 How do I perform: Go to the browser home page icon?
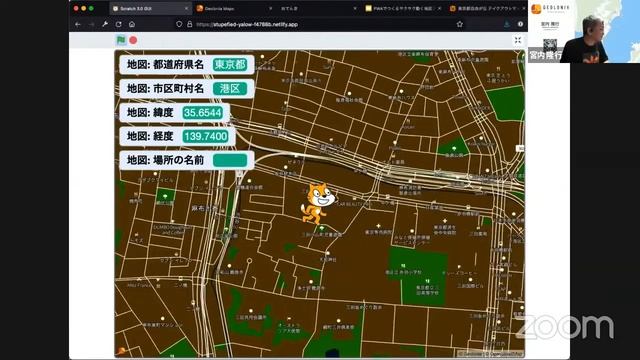click(132, 24)
